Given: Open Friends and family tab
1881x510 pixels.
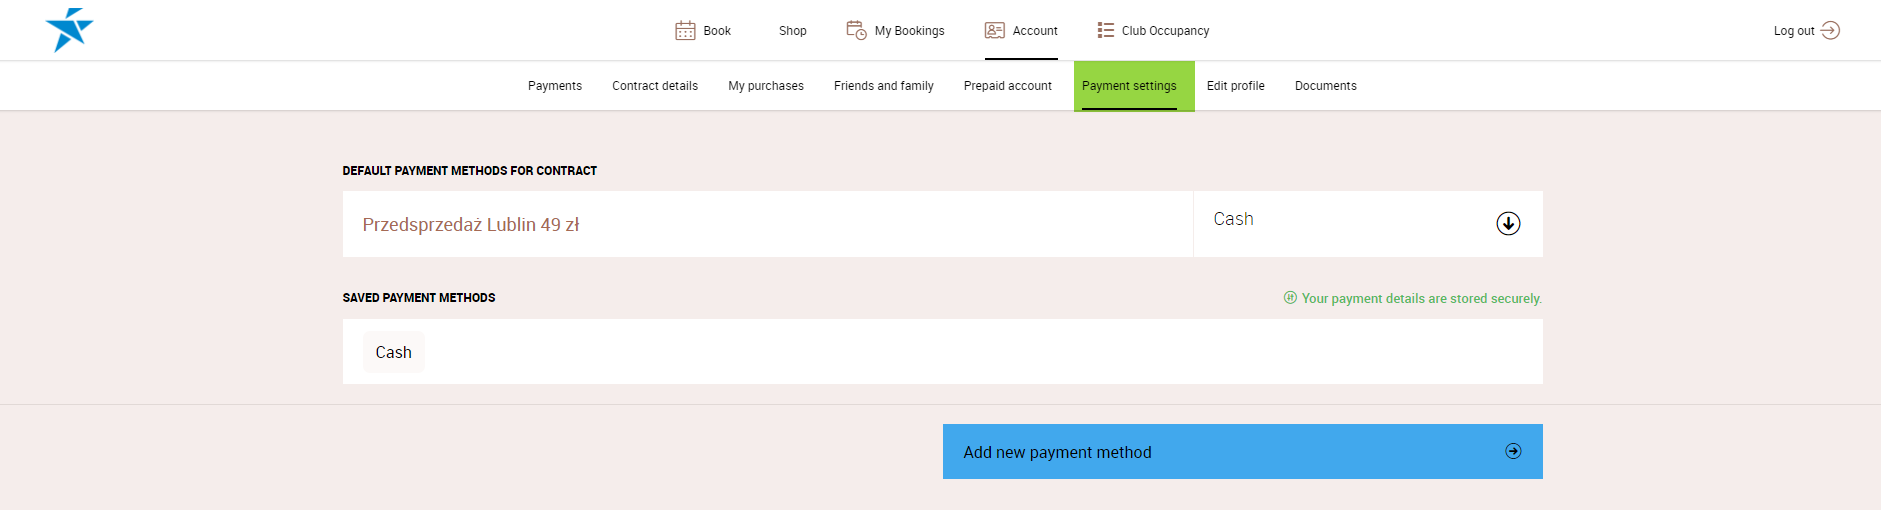Looking at the screenshot, I should click(x=883, y=86).
